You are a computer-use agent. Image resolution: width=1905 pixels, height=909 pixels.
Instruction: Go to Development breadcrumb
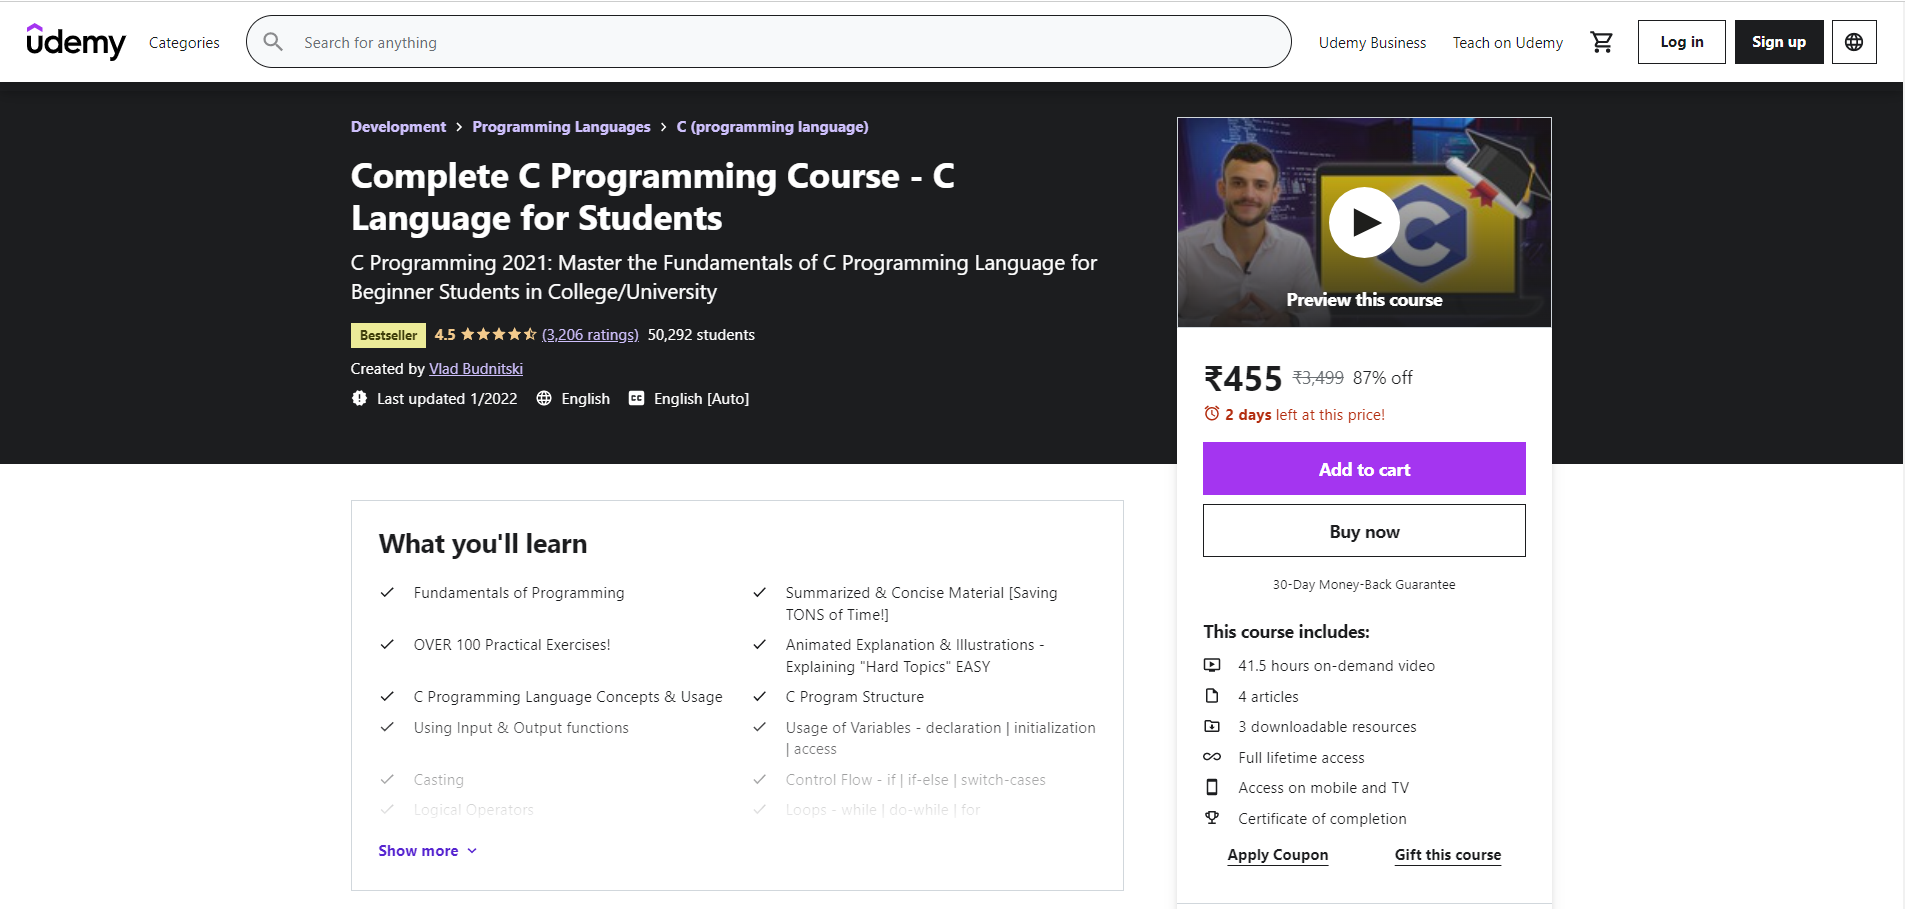pos(398,126)
